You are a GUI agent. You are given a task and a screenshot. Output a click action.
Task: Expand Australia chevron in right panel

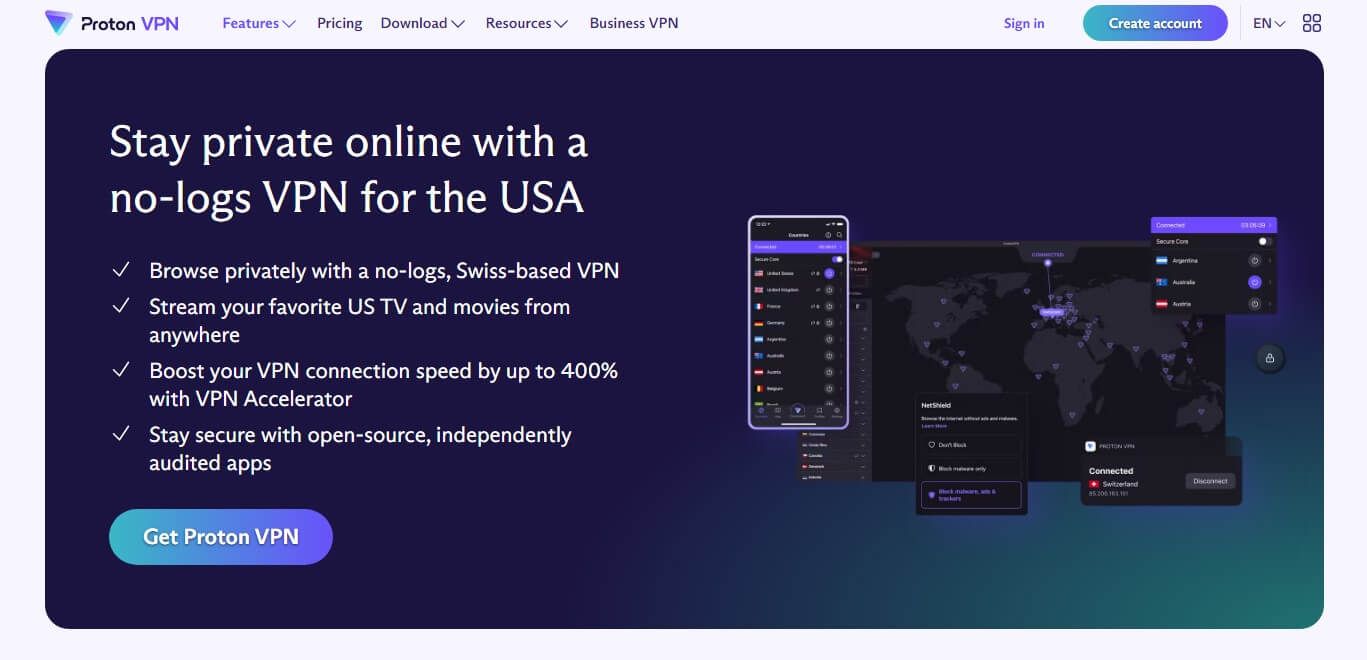(x=1270, y=282)
